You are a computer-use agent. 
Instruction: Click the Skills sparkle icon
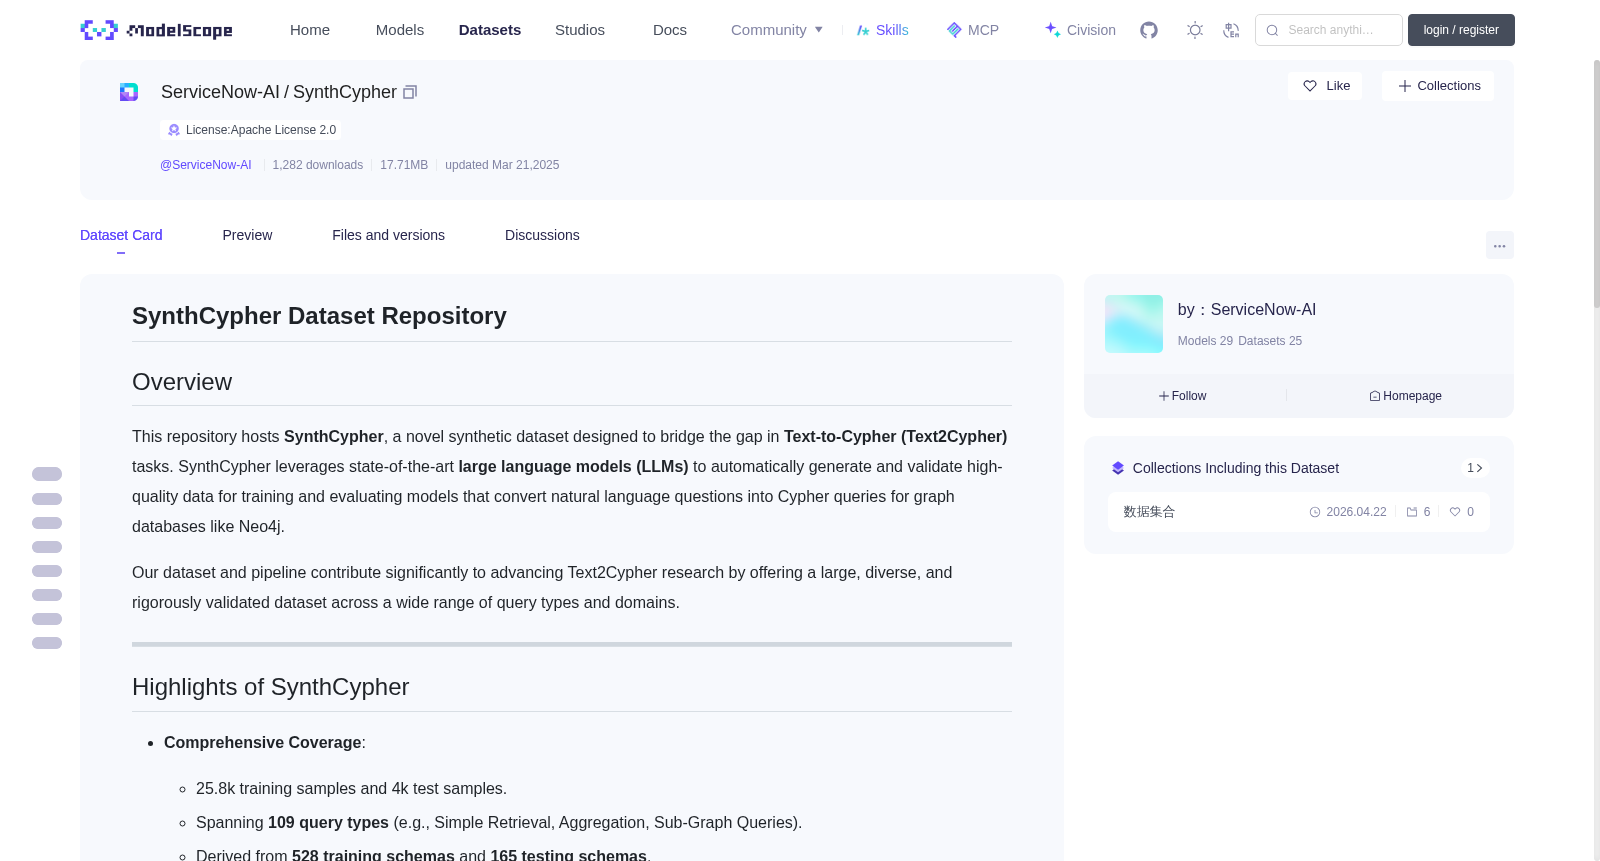coord(863,30)
